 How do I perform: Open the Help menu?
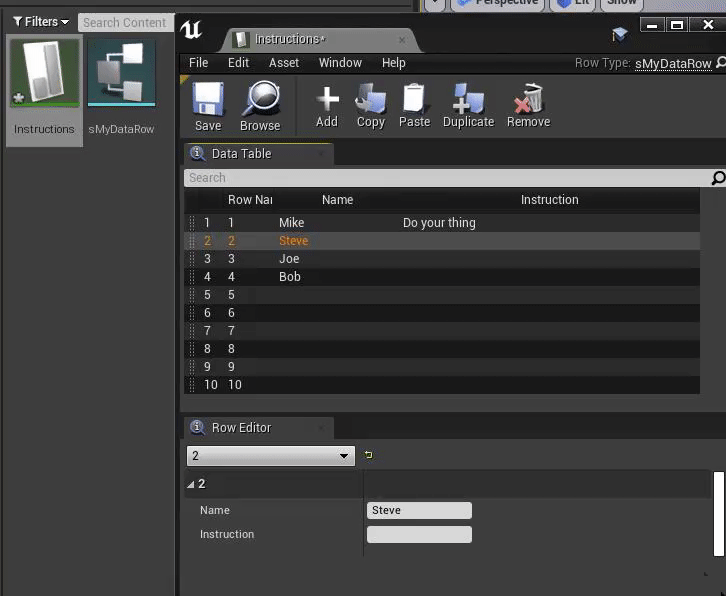394,63
